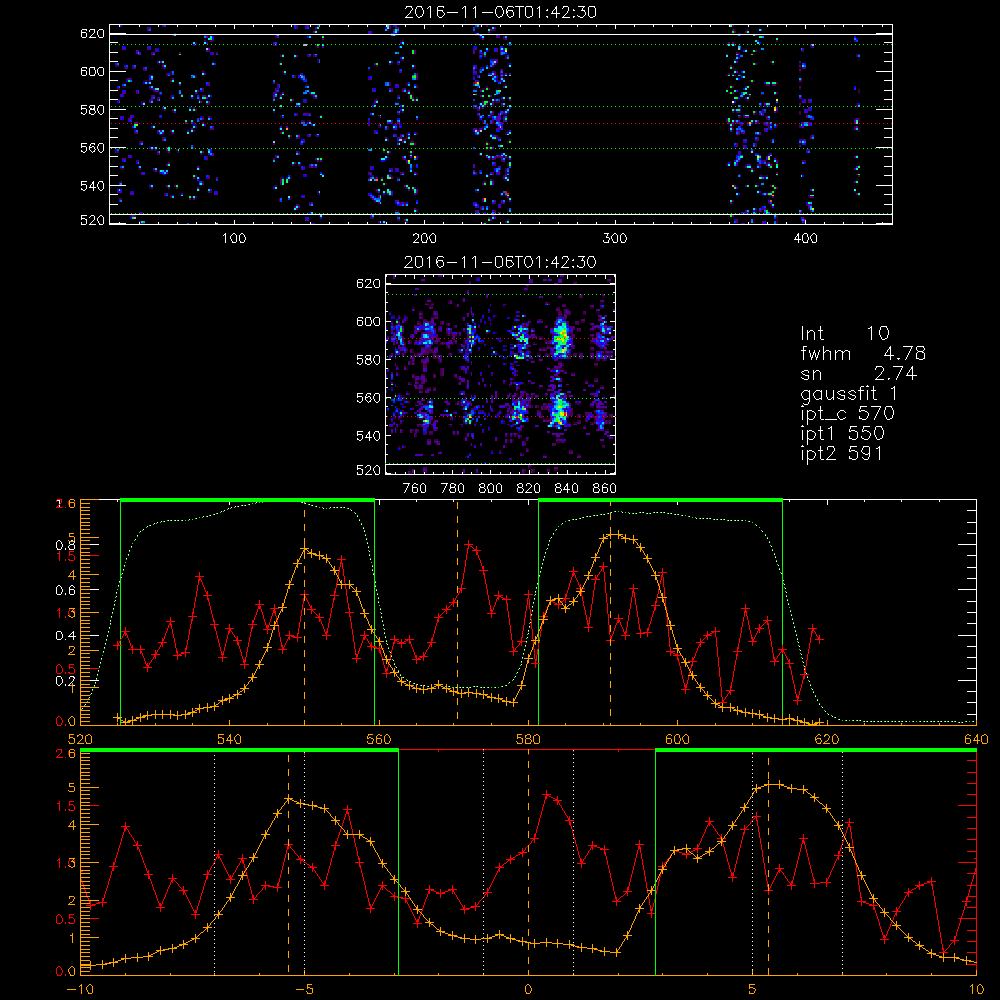
Task: Click x-axis label 580 on profile plot
Action: [528, 739]
